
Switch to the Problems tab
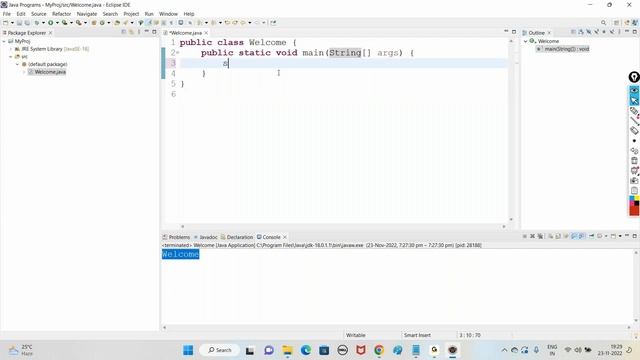point(176,237)
